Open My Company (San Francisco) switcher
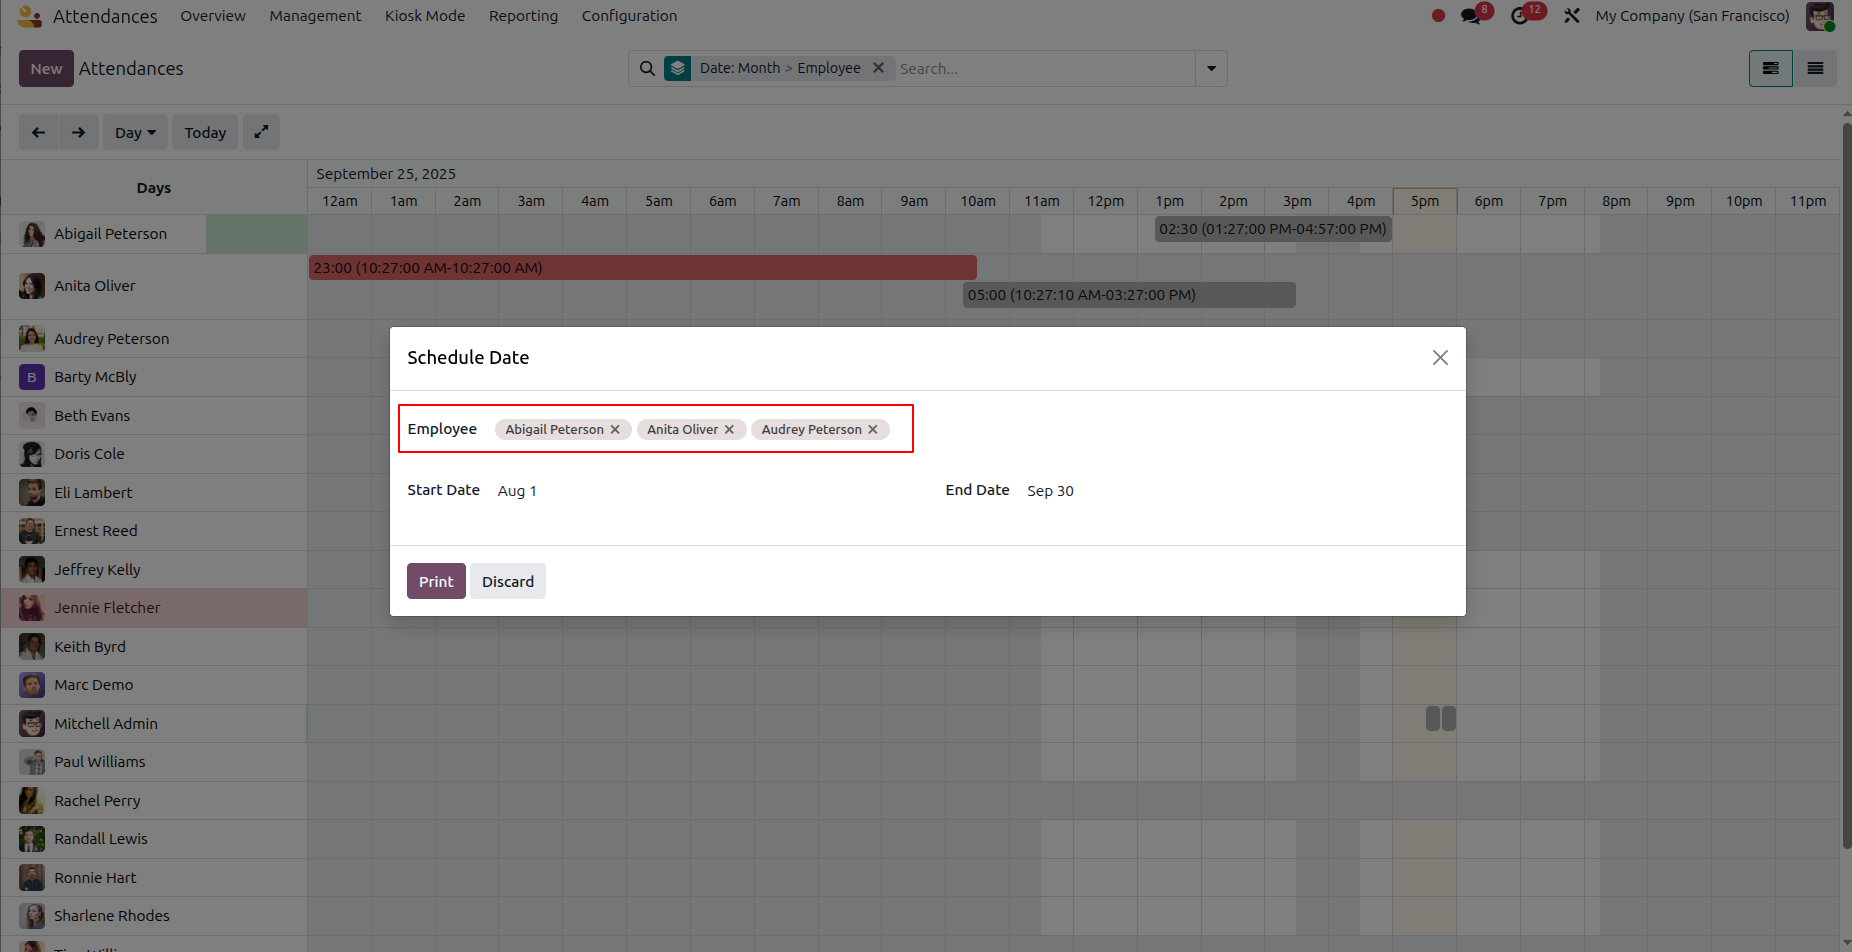 [1692, 16]
